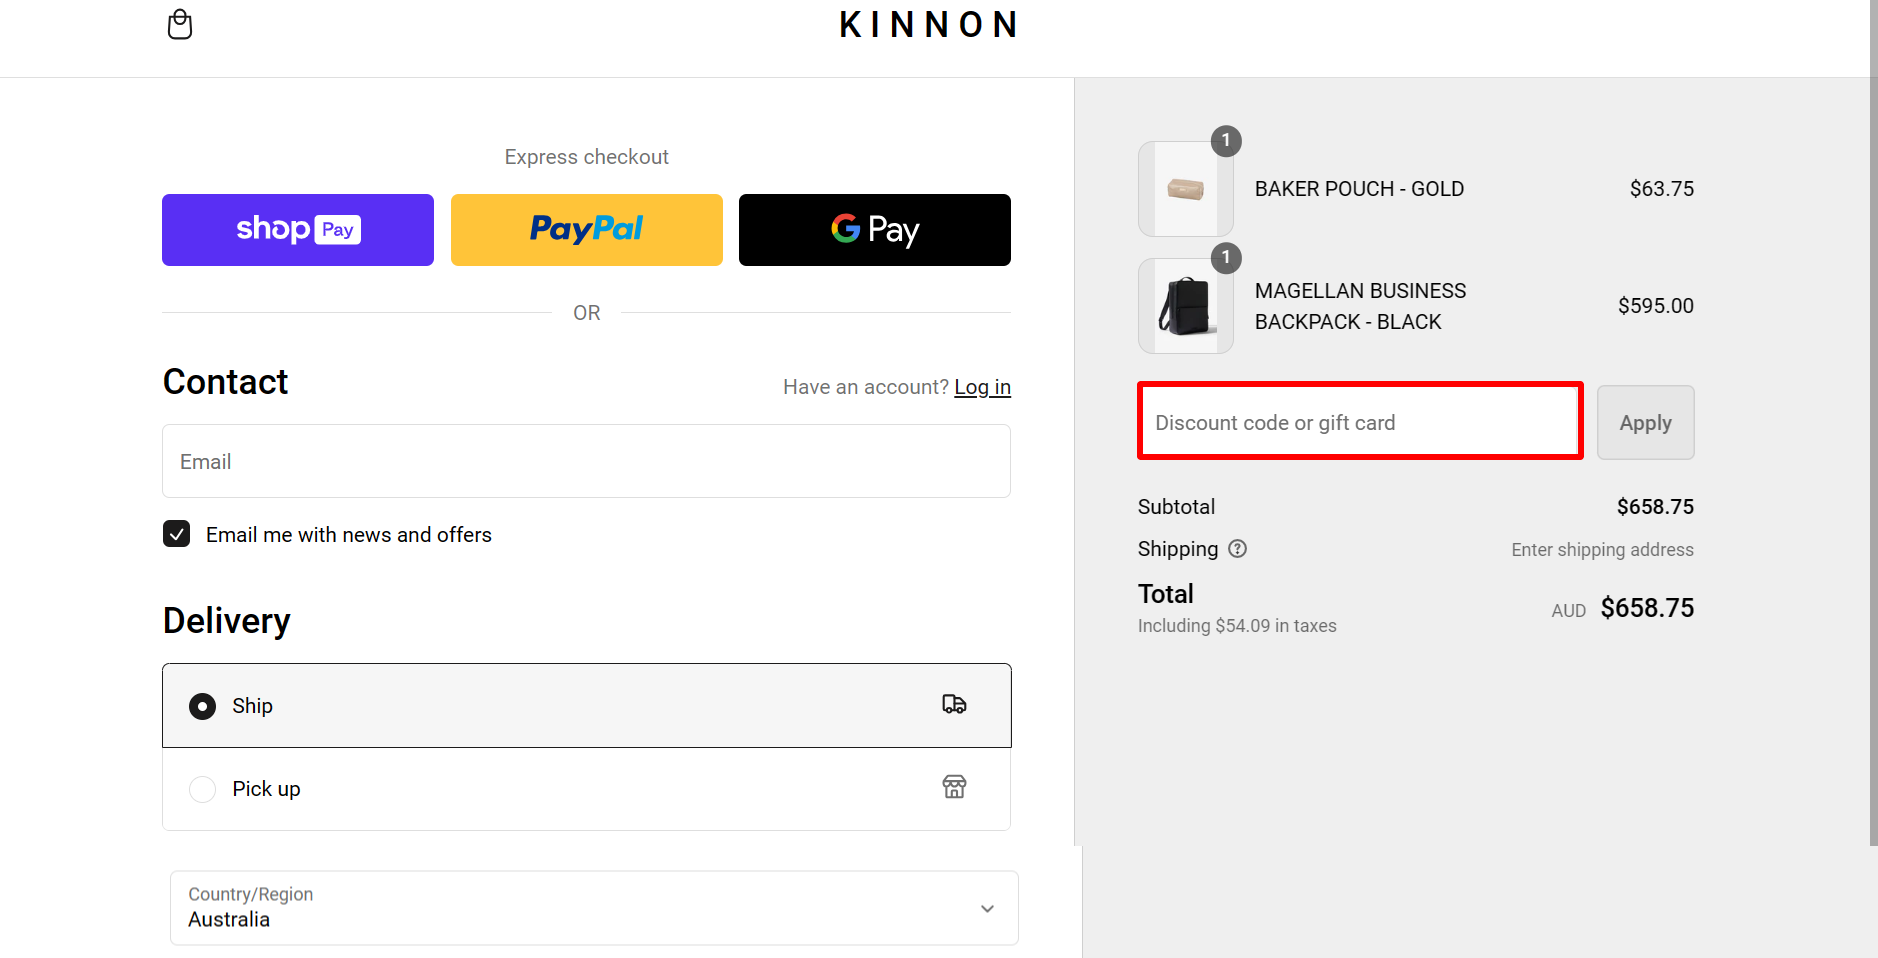Expand the Magellan Backpack quantity badge
1878x958 pixels.
point(1227,258)
